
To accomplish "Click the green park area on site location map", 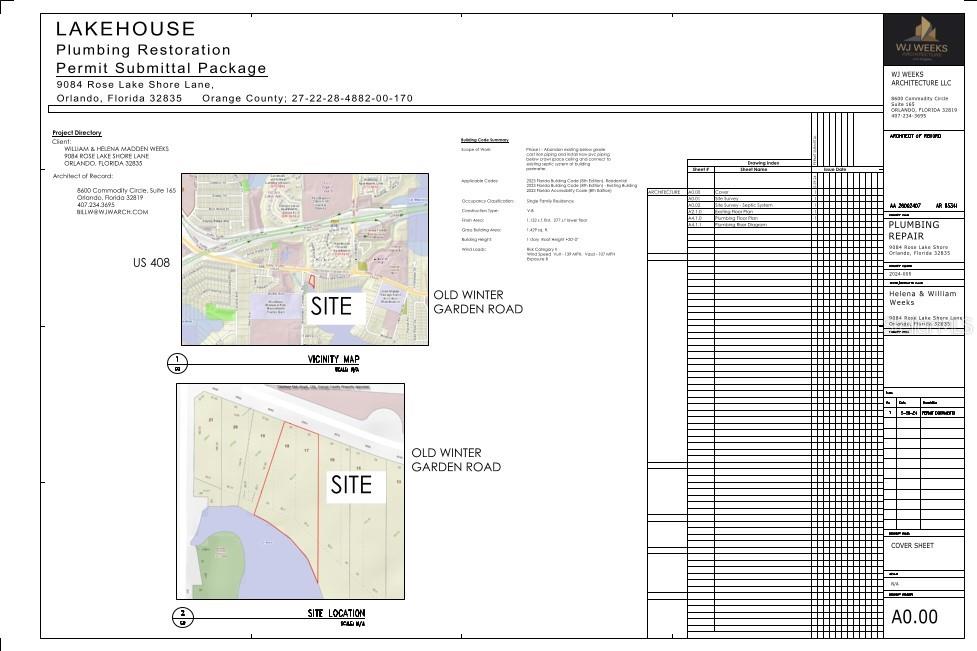I will click(x=215, y=561).
